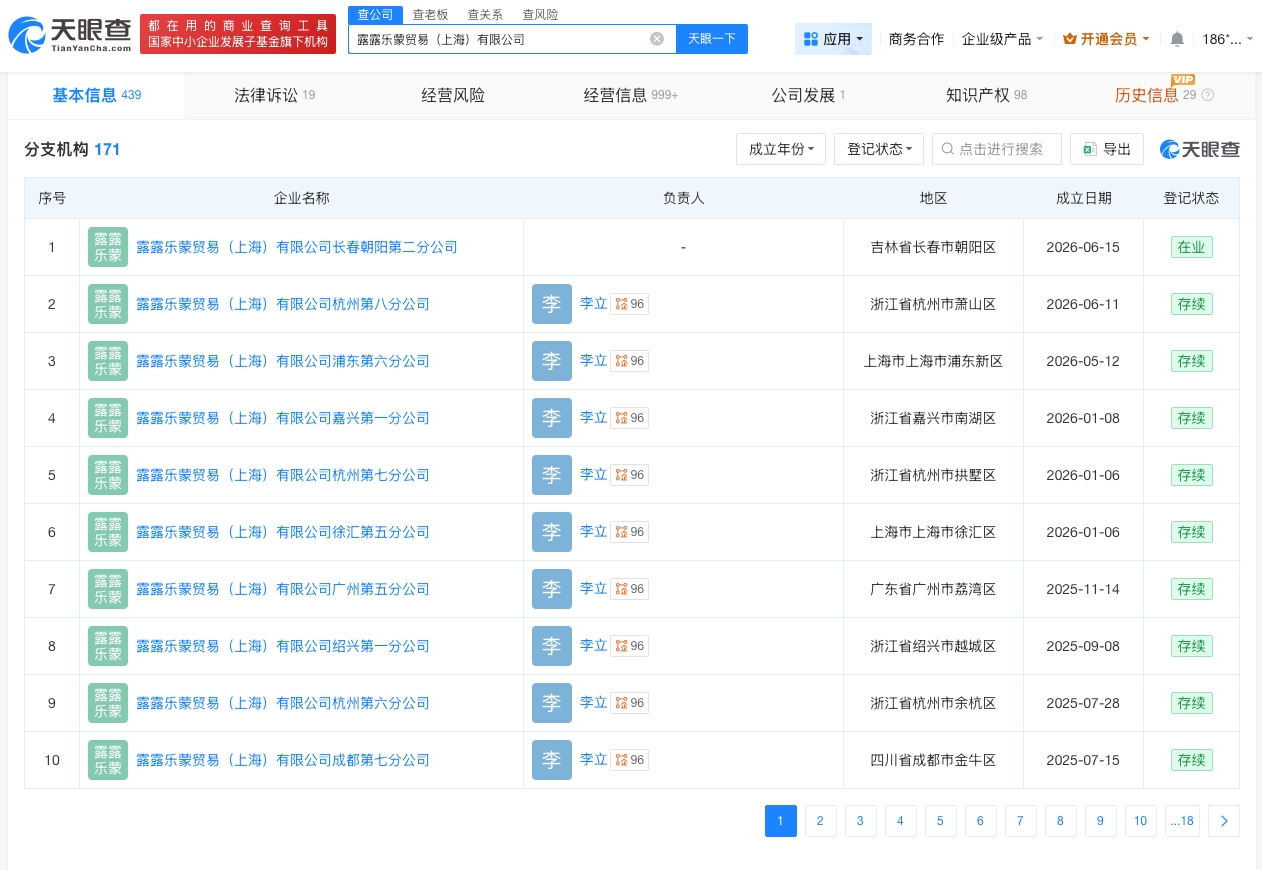
Task: Switch to the 经营风险 tab
Action: point(453,96)
